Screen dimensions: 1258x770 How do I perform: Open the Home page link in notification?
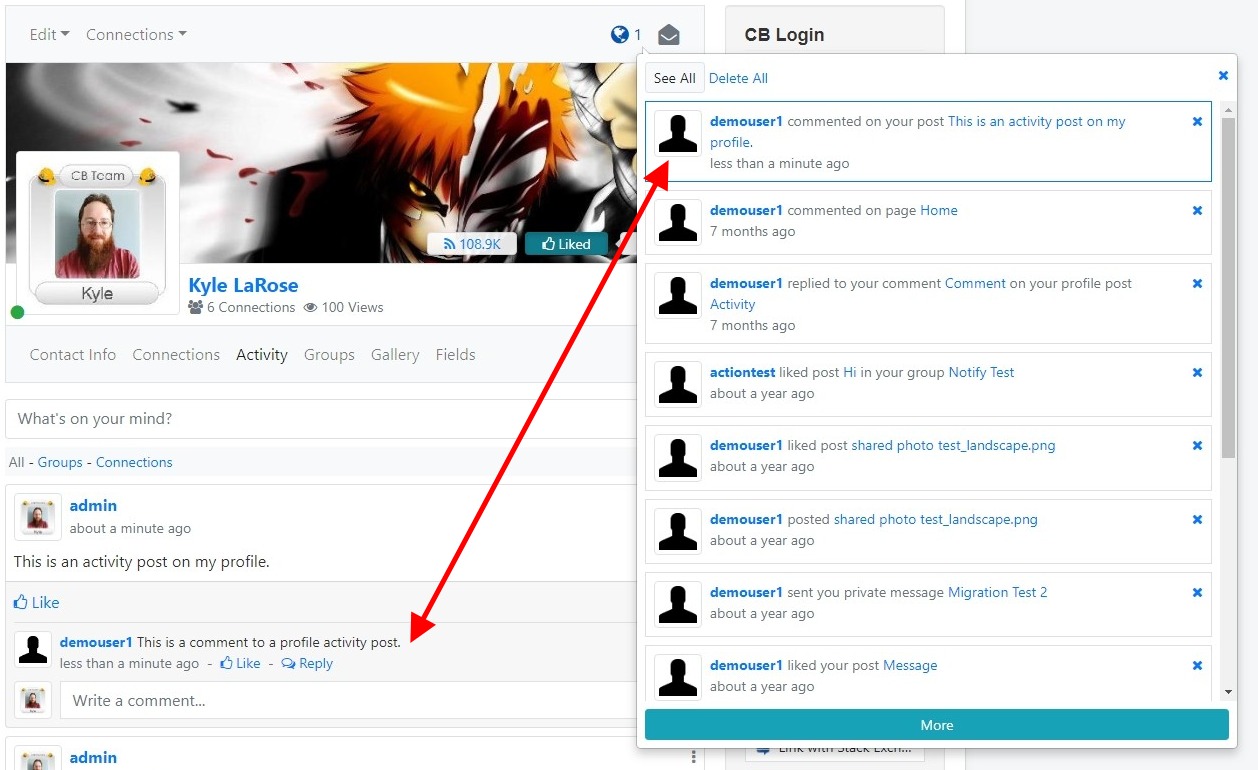(x=939, y=210)
